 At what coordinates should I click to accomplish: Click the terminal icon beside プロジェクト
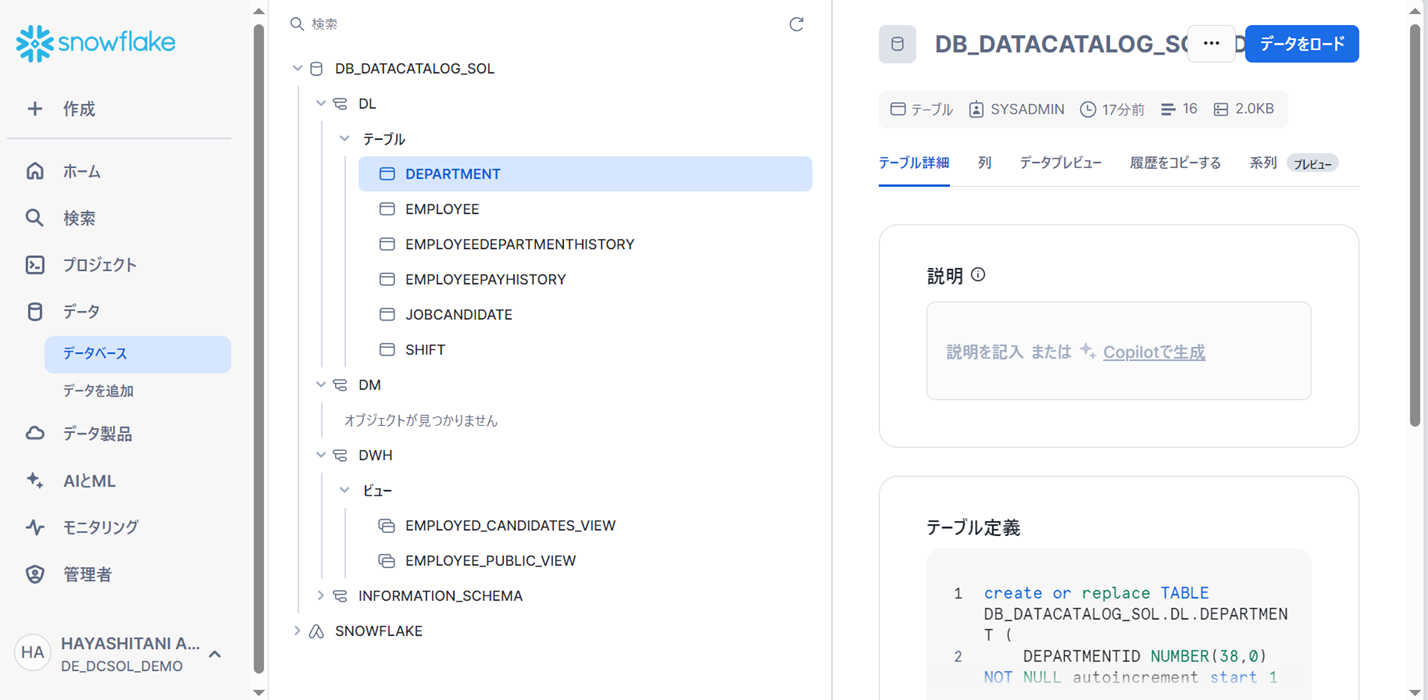click(x=35, y=265)
